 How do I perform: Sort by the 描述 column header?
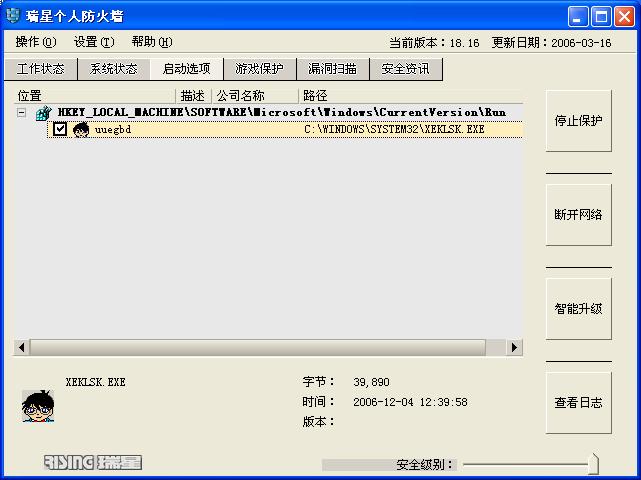(193, 96)
